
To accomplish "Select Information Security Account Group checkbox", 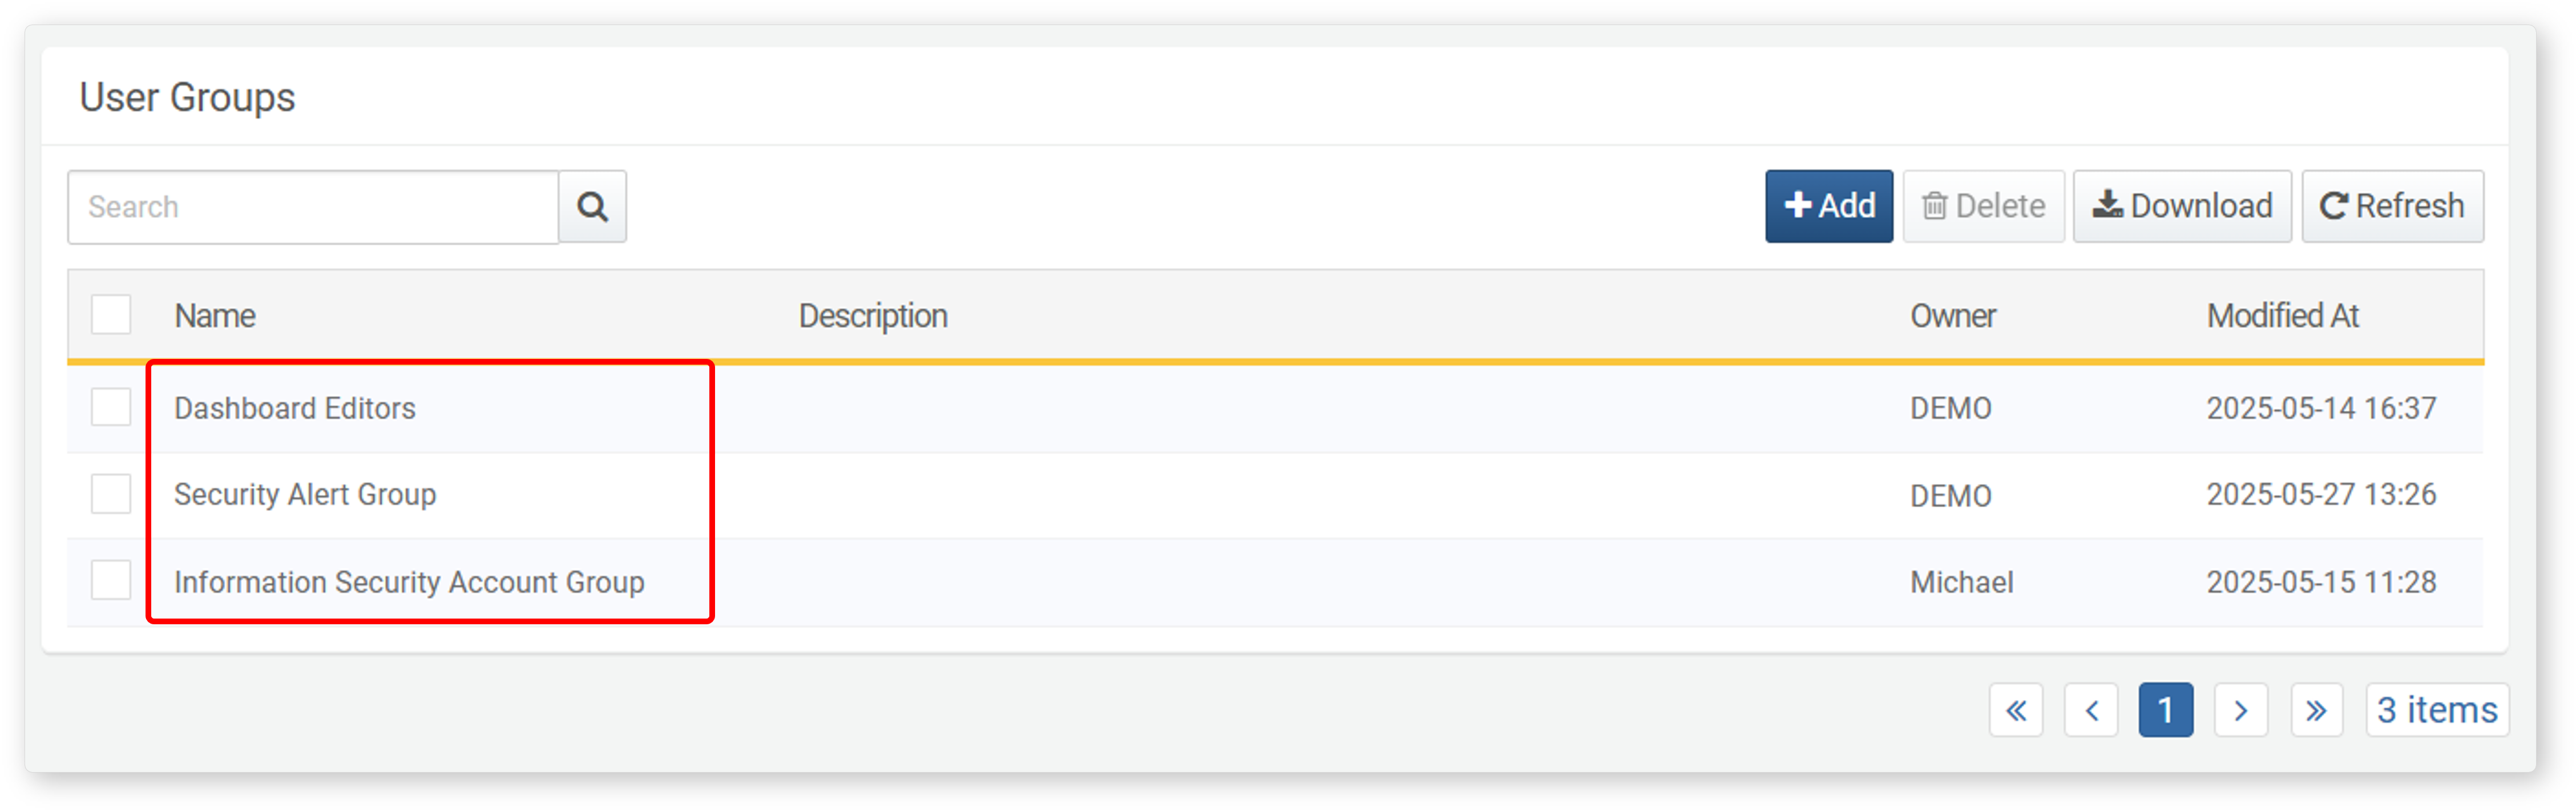I will coord(111,580).
